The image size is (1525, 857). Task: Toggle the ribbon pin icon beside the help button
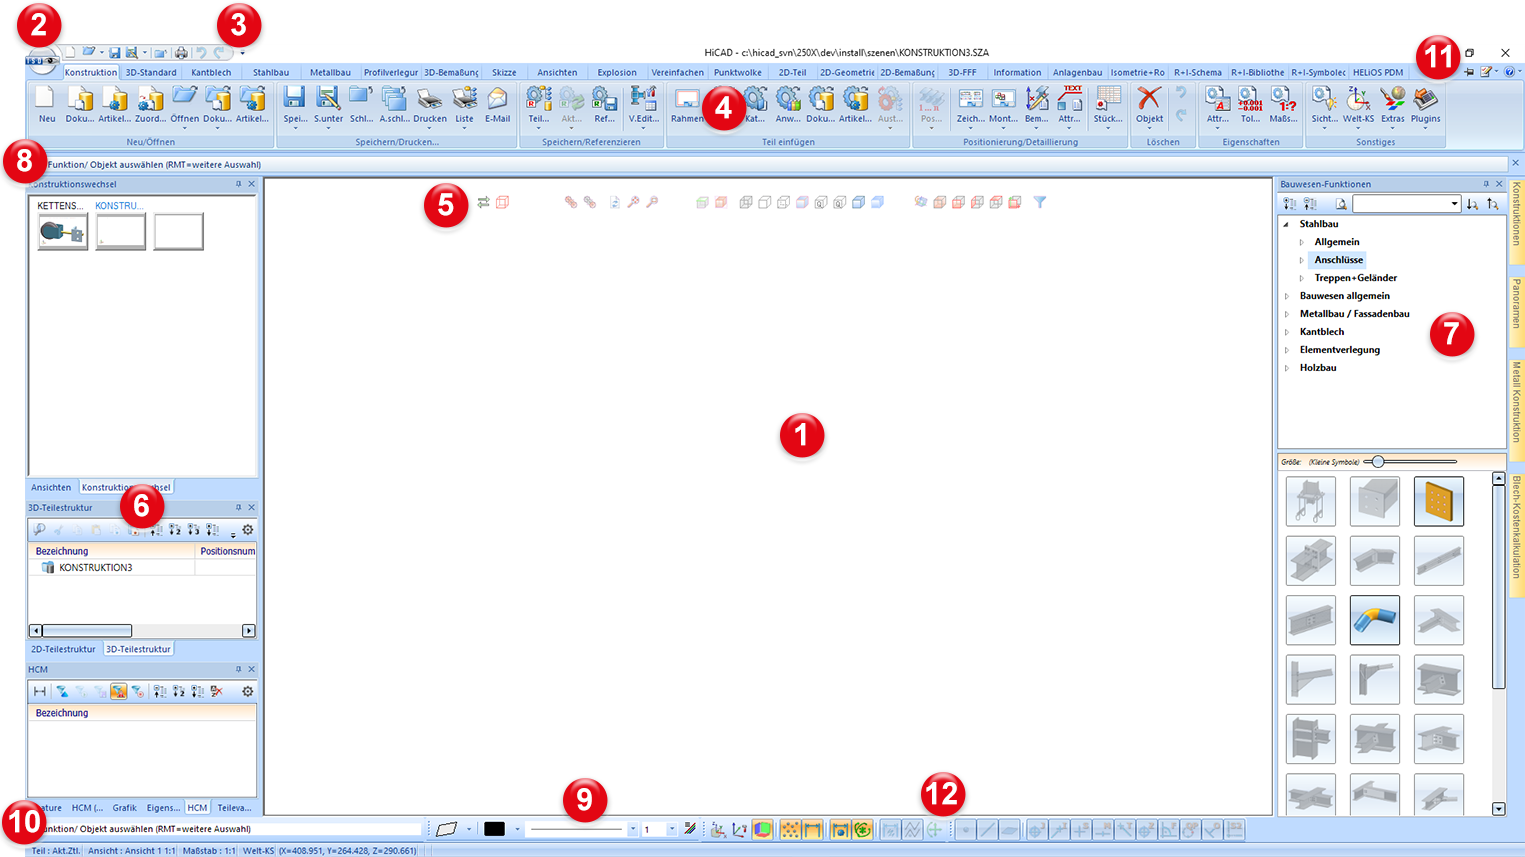tap(1469, 72)
